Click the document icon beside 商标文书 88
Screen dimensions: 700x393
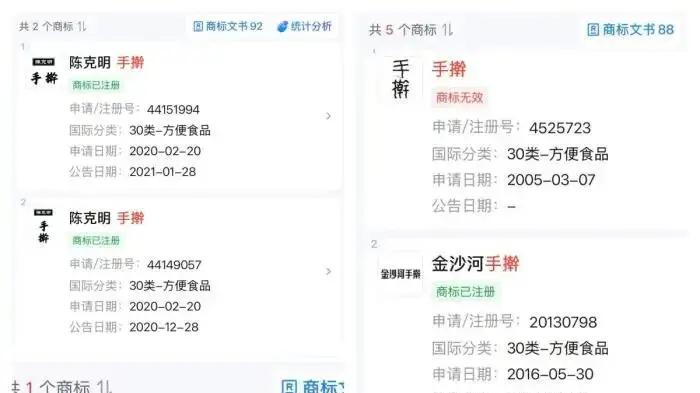[x=593, y=30]
